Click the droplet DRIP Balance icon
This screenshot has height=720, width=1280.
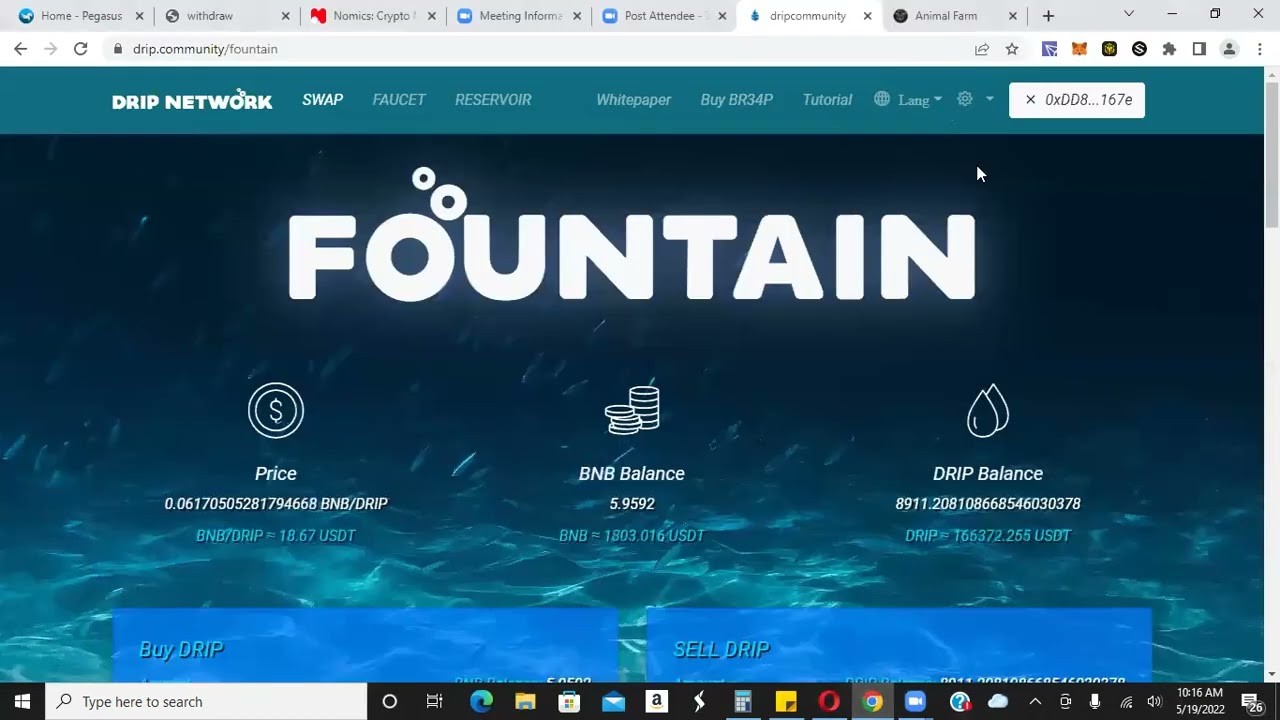tap(988, 410)
